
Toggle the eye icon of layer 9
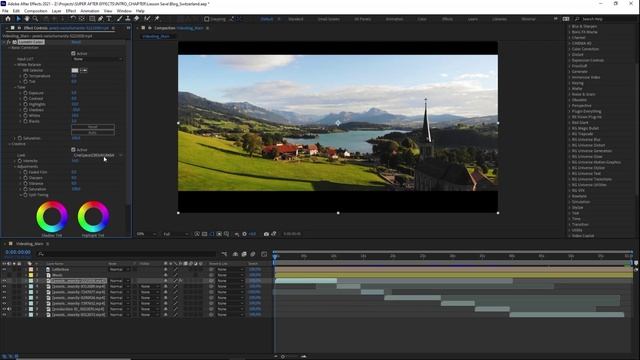click(4, 315)
